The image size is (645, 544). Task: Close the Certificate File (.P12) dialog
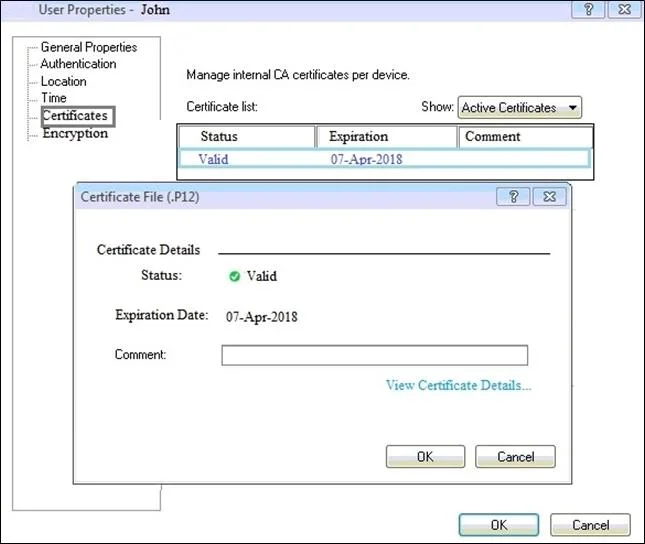(x=550, y=197)
